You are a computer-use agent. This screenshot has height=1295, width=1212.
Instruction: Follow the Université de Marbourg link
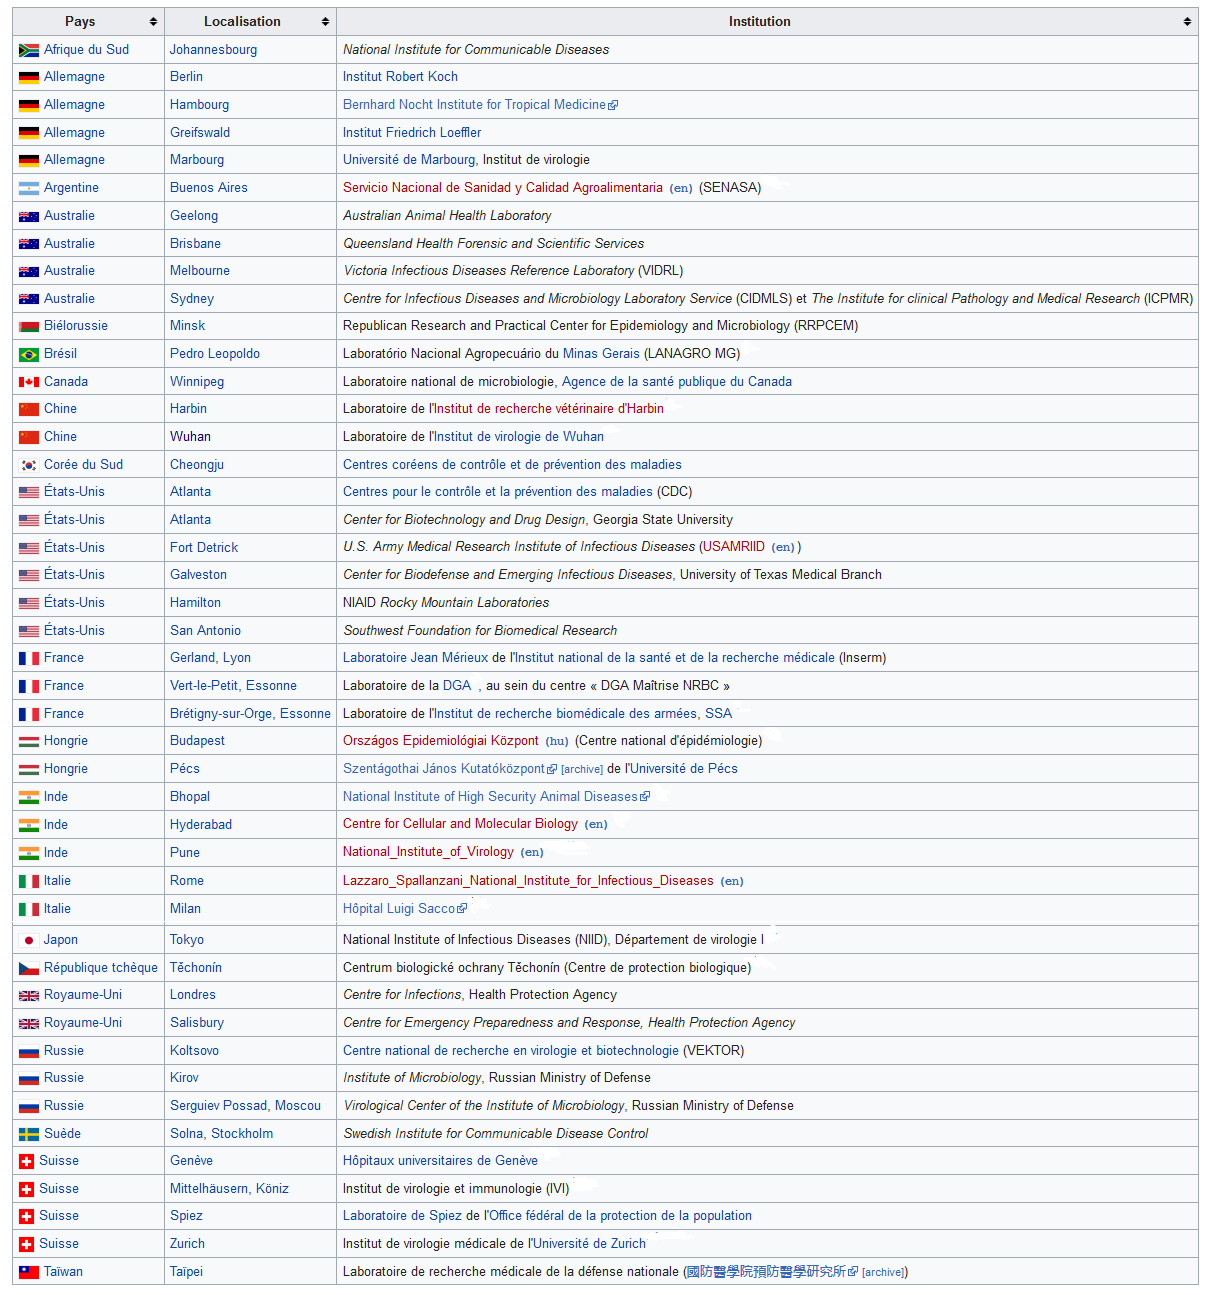[x=409, y=160]
